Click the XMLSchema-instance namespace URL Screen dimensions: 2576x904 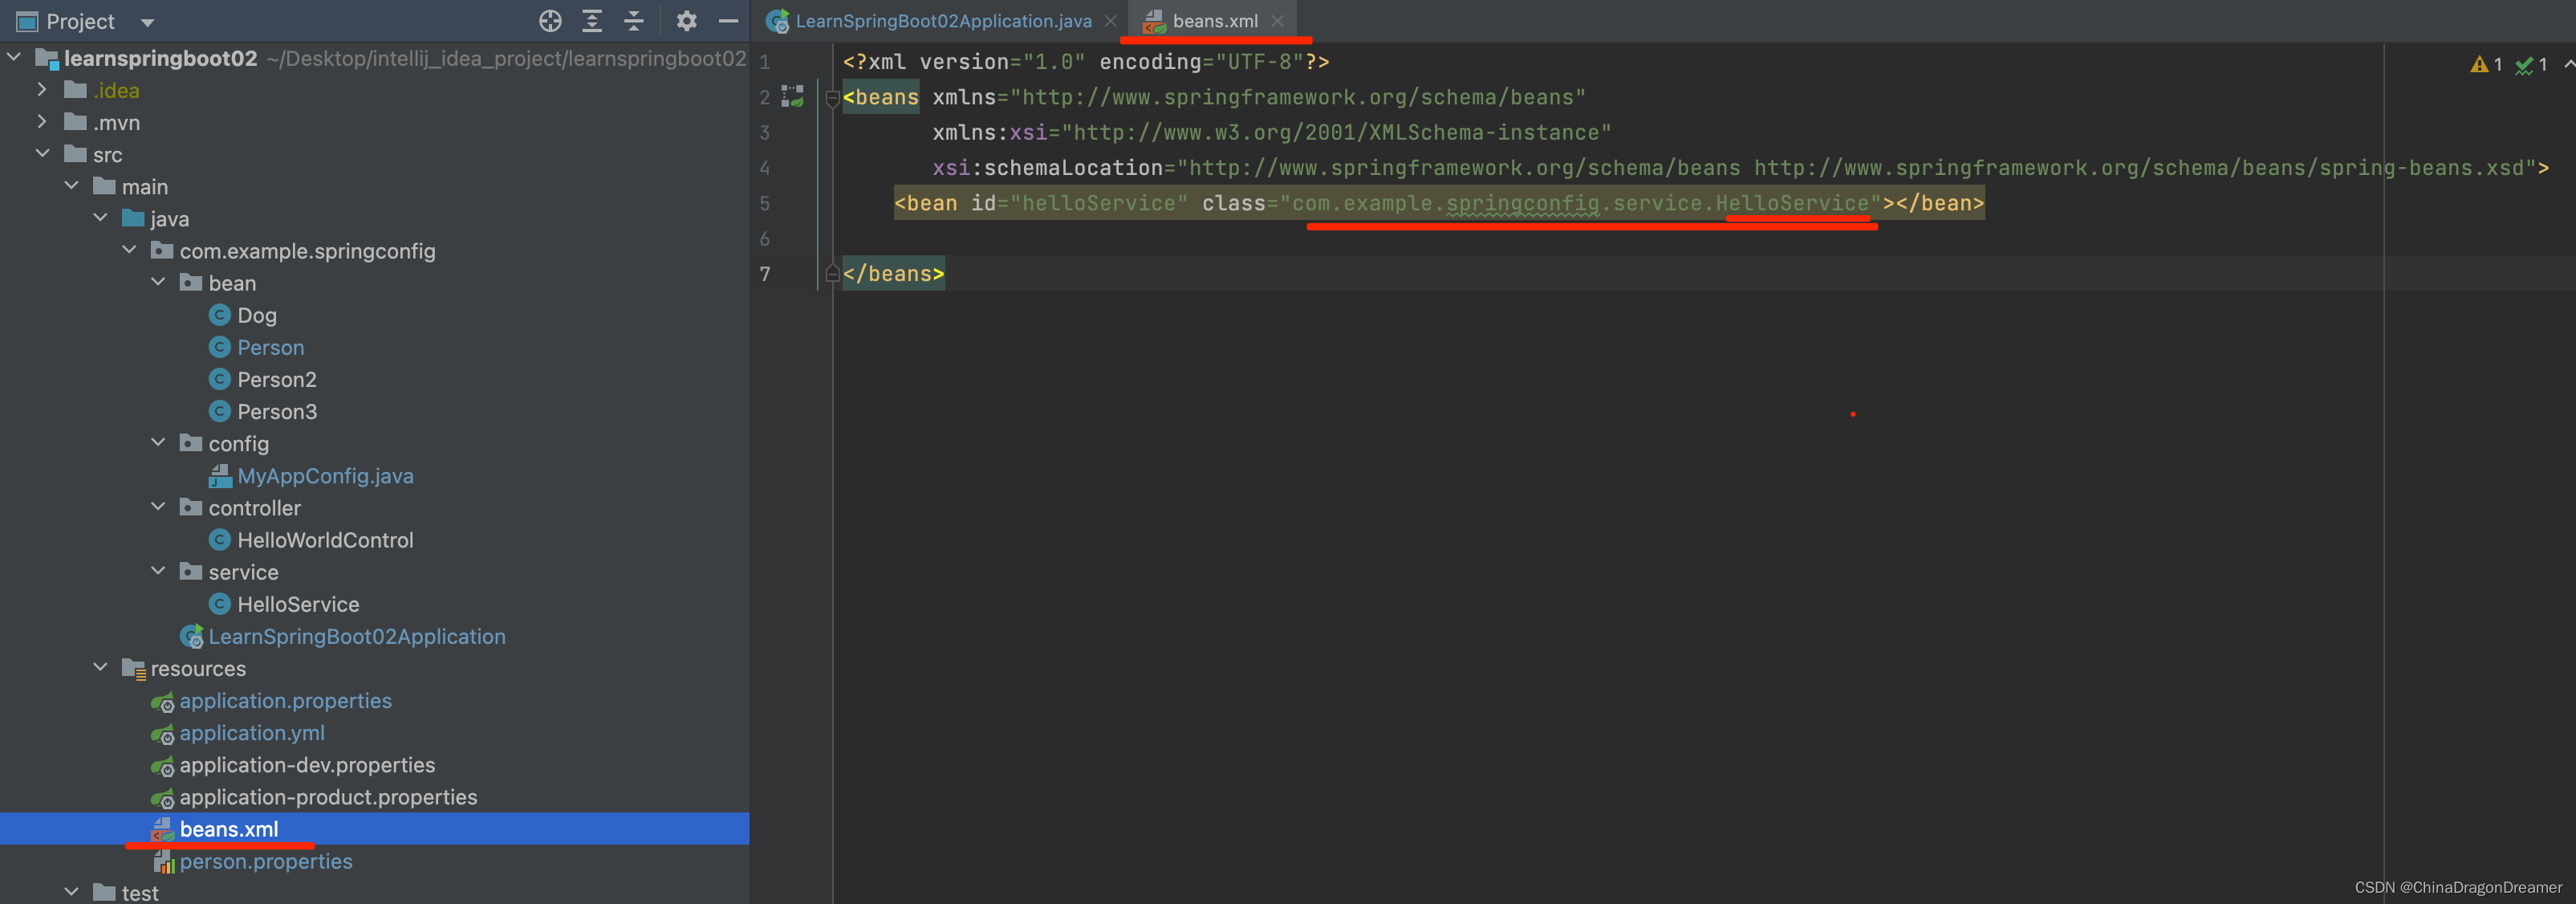[1336, 133]
